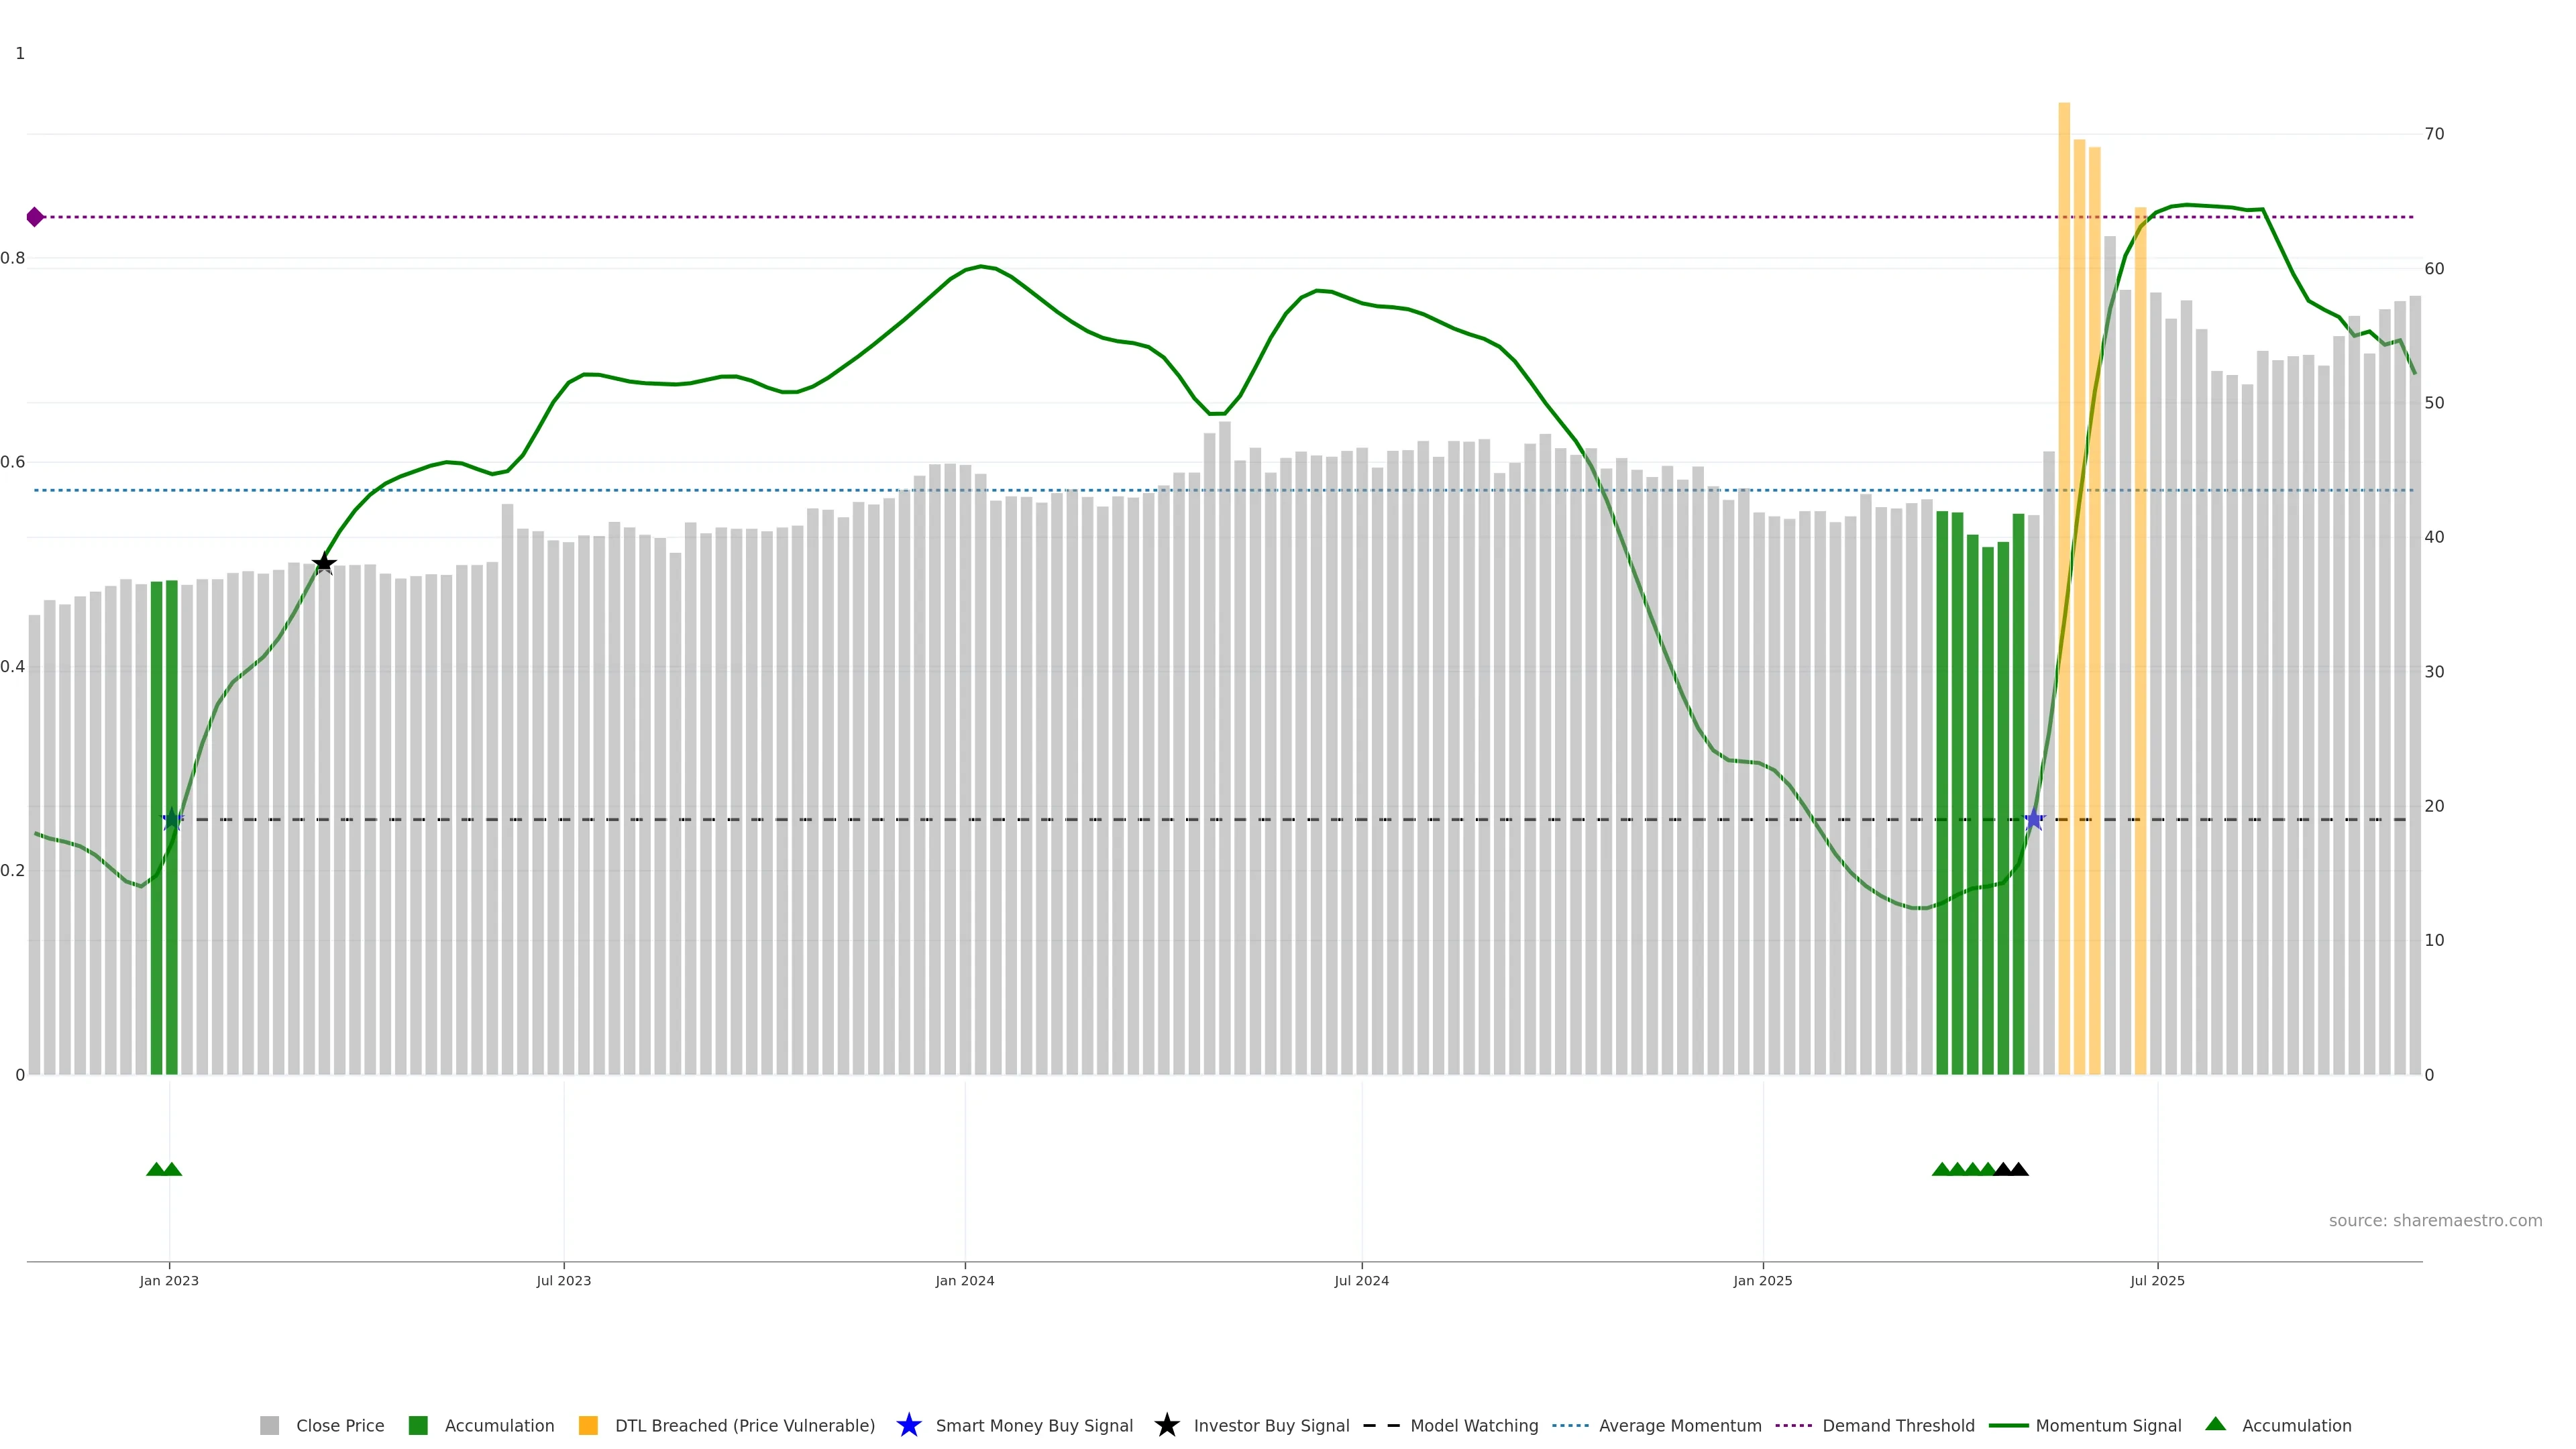Click blue Smart Money star in 2025

click(x=2033, y=820)
